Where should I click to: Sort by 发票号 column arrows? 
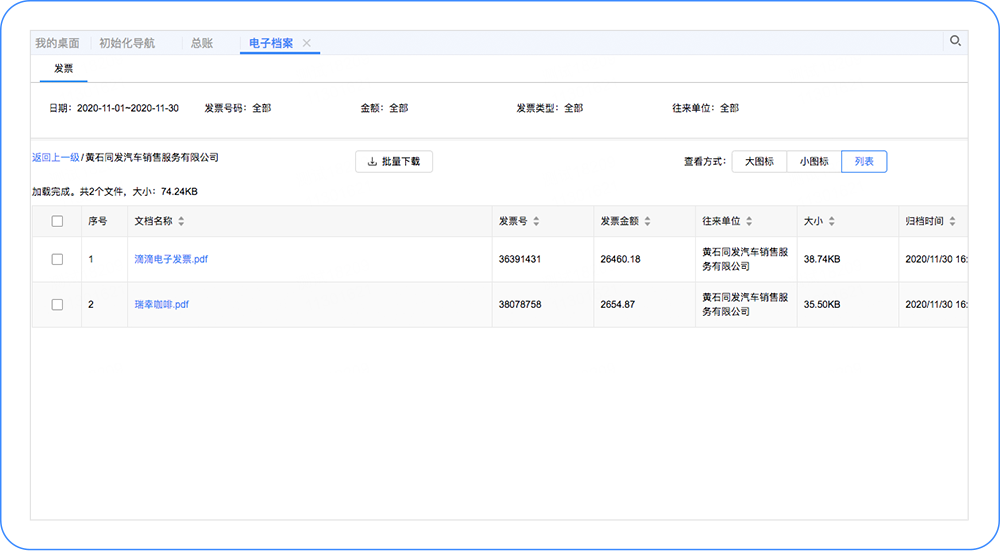[x=536, y=221]
